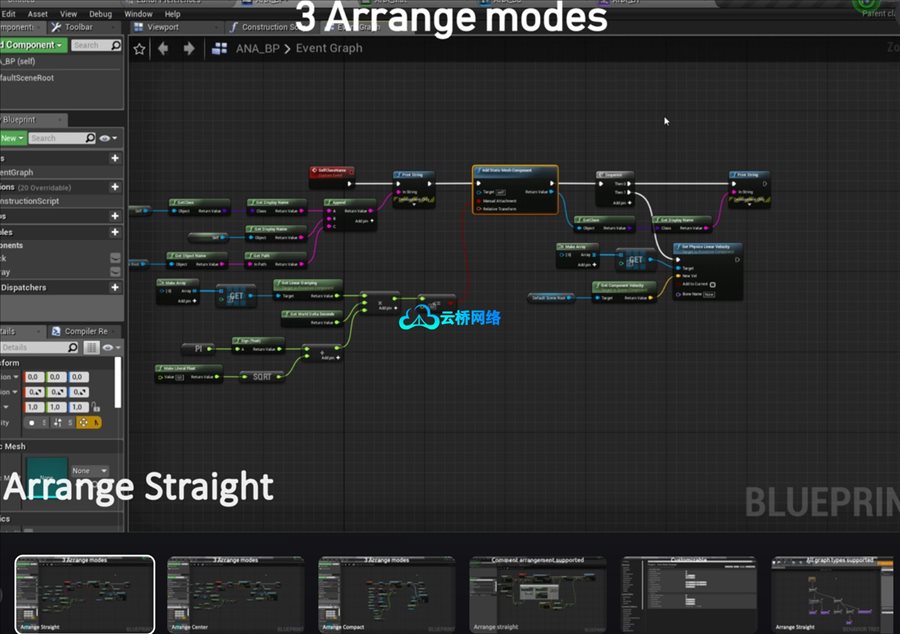Screen dimensions: 900x634
Task: Select the Set Physics Linear Velocity node
Action: pos(708,272)
